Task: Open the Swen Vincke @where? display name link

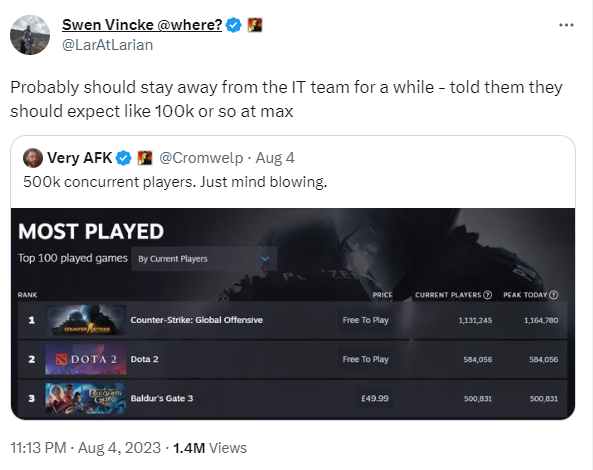Action: (x=142, y=25)
